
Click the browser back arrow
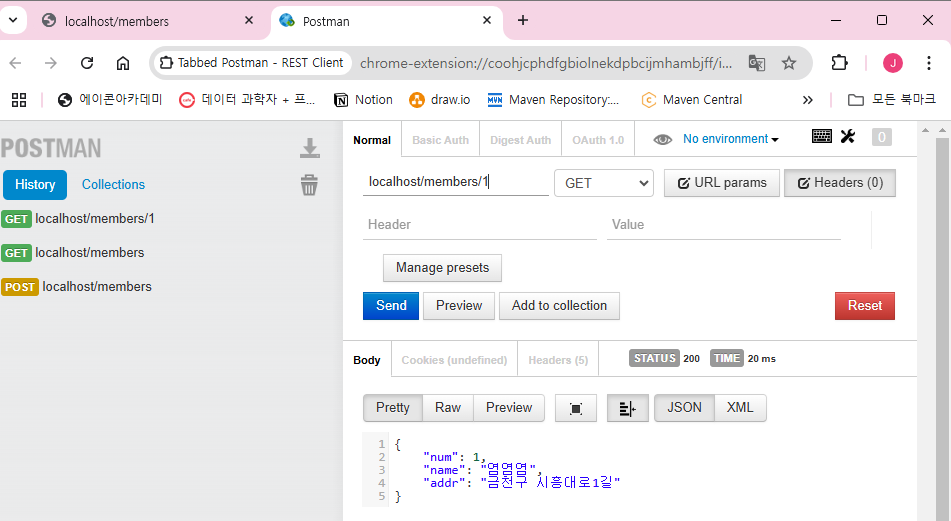point(15,63)
